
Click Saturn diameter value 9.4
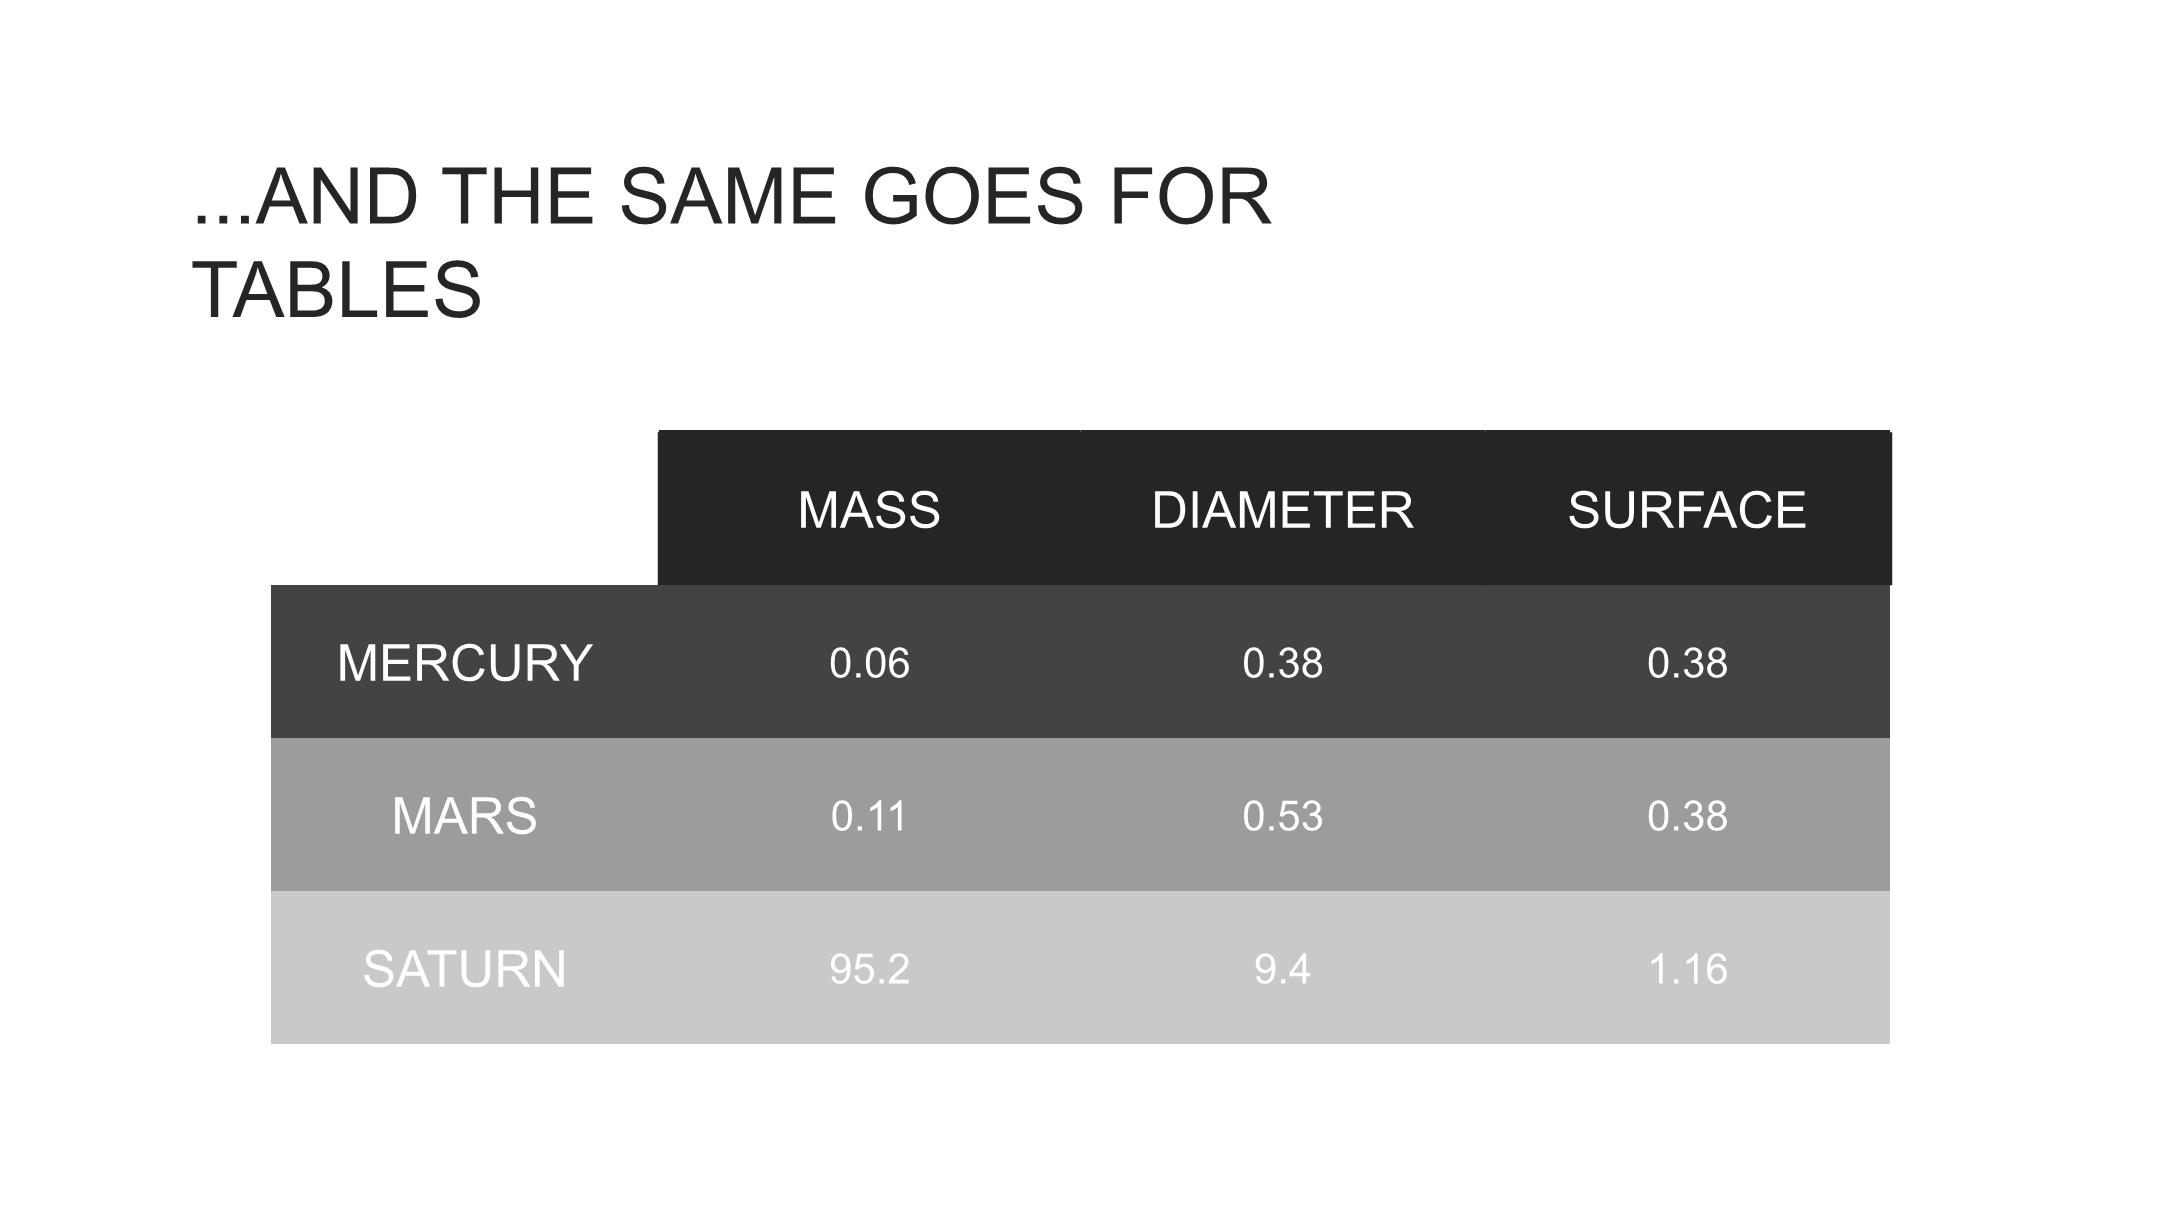(x=1282, y=970)
